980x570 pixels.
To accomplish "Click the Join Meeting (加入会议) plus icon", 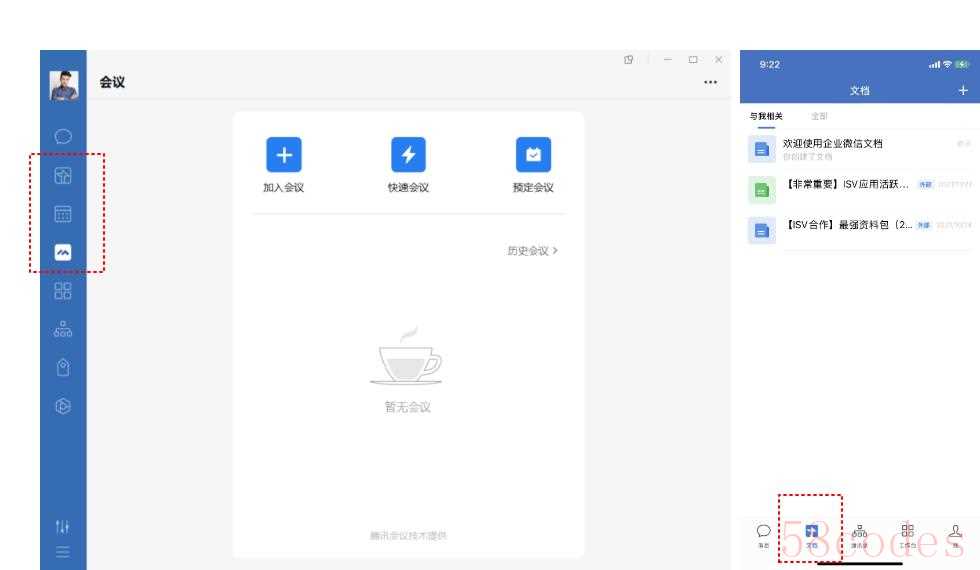I will (x=284, y=154).
